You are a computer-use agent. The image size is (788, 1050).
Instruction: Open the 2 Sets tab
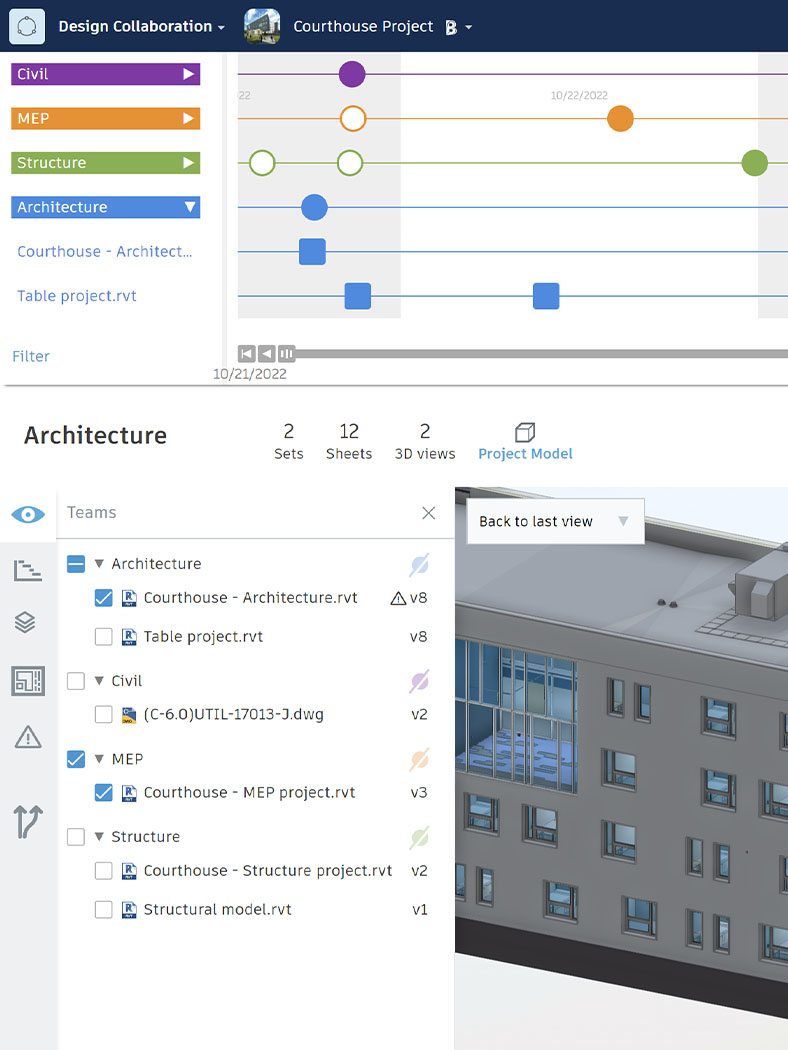289,441
